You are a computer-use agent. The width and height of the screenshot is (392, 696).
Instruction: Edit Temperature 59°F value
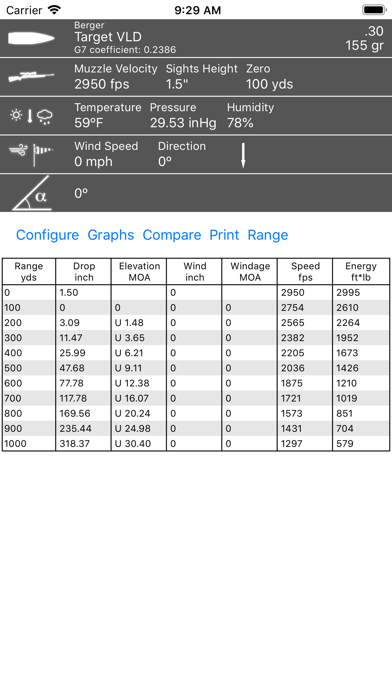coord(89,123)
